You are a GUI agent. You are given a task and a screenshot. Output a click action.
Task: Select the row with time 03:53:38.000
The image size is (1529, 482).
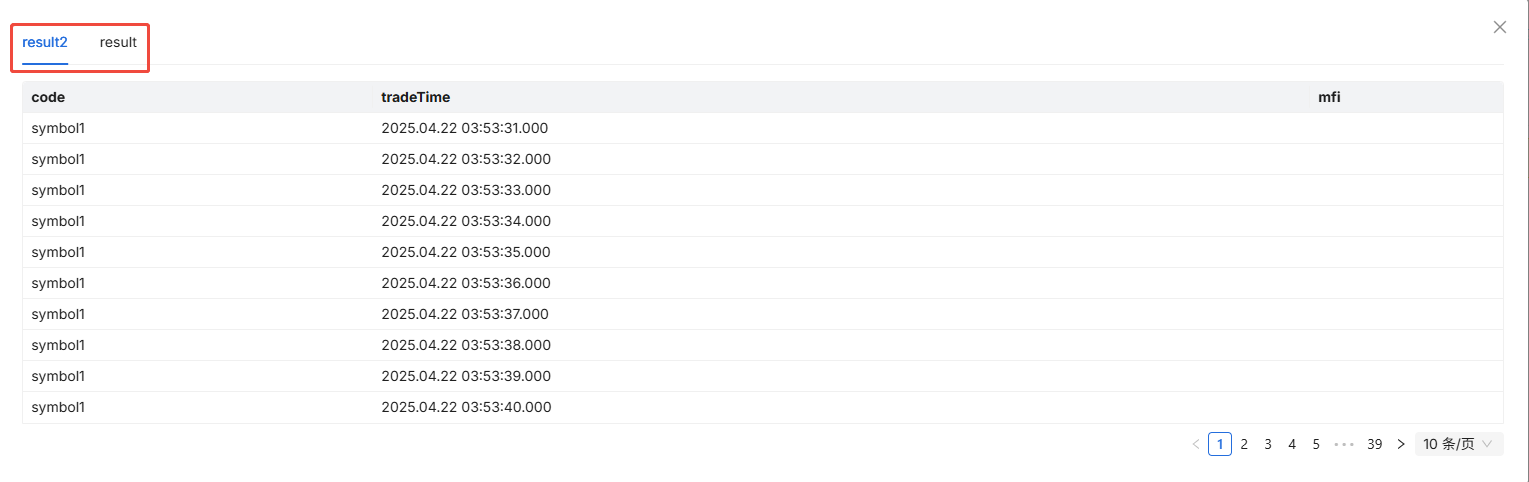465,345
